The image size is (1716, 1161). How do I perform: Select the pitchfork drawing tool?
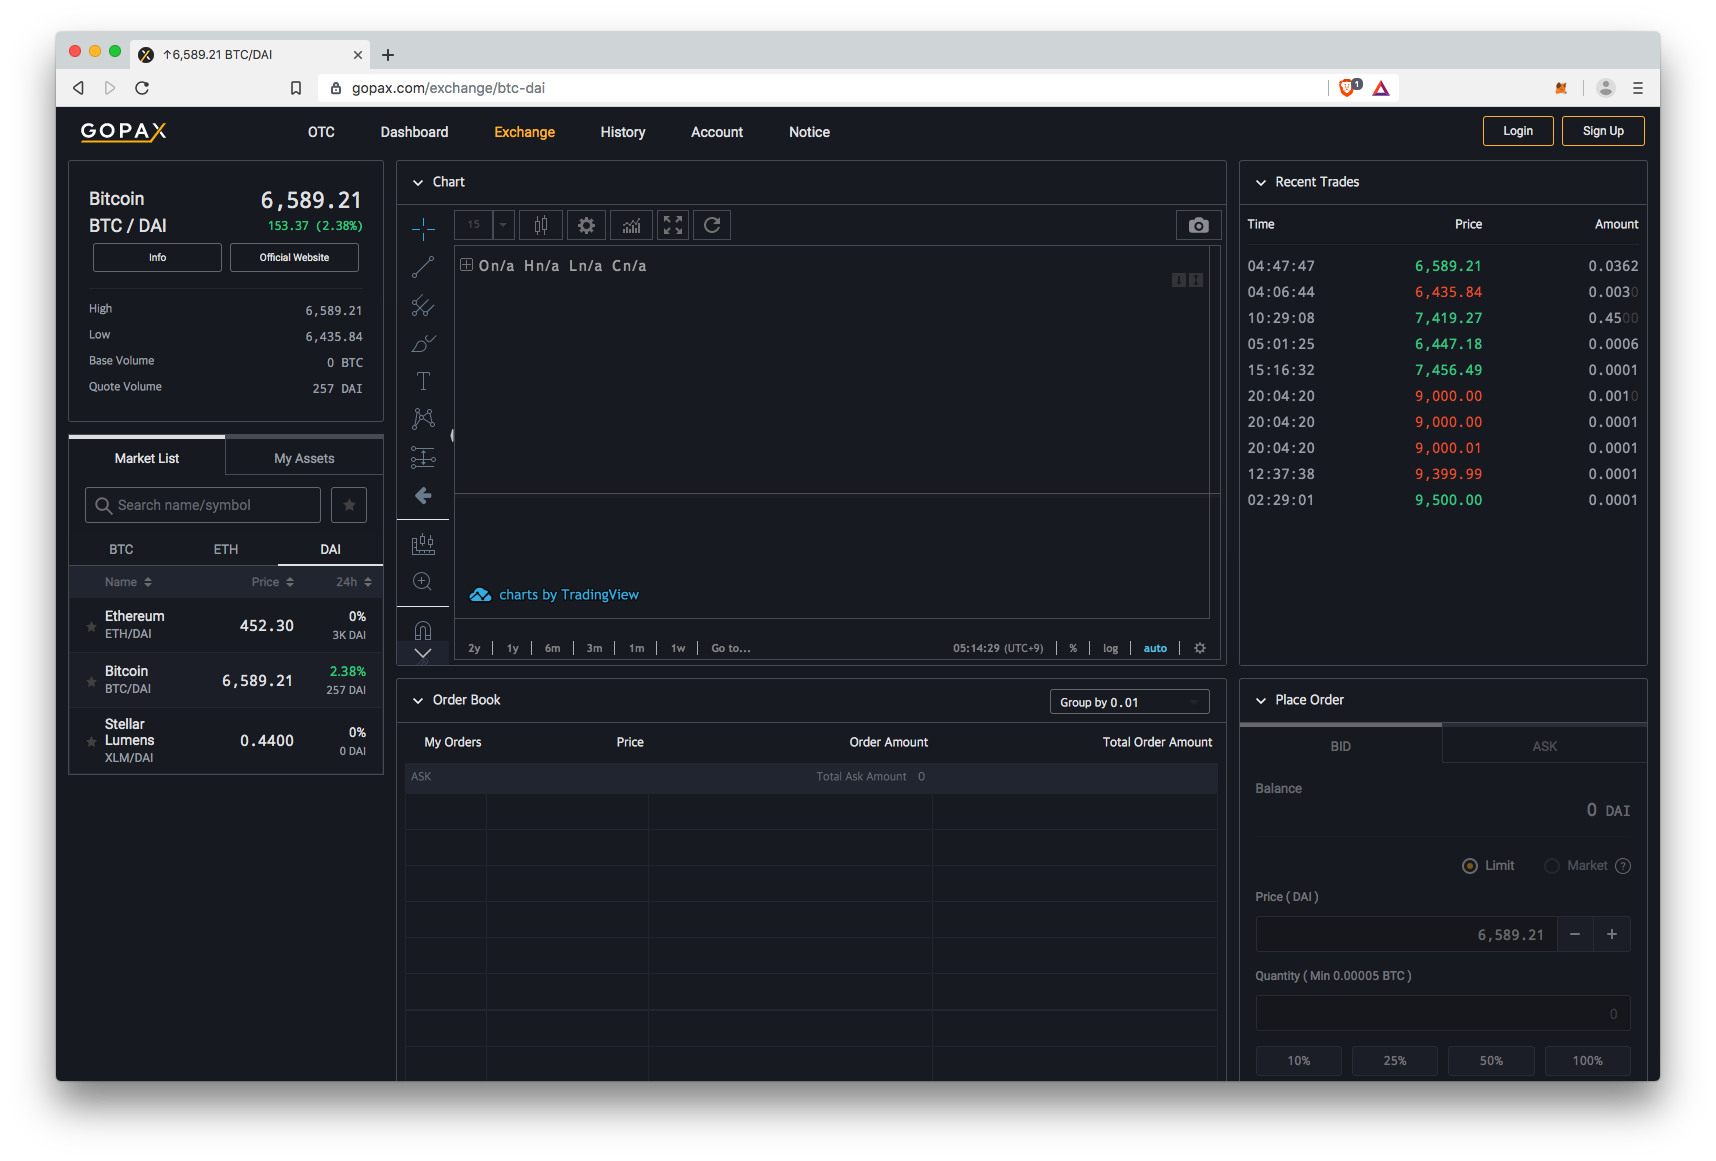tap(423, 305)
